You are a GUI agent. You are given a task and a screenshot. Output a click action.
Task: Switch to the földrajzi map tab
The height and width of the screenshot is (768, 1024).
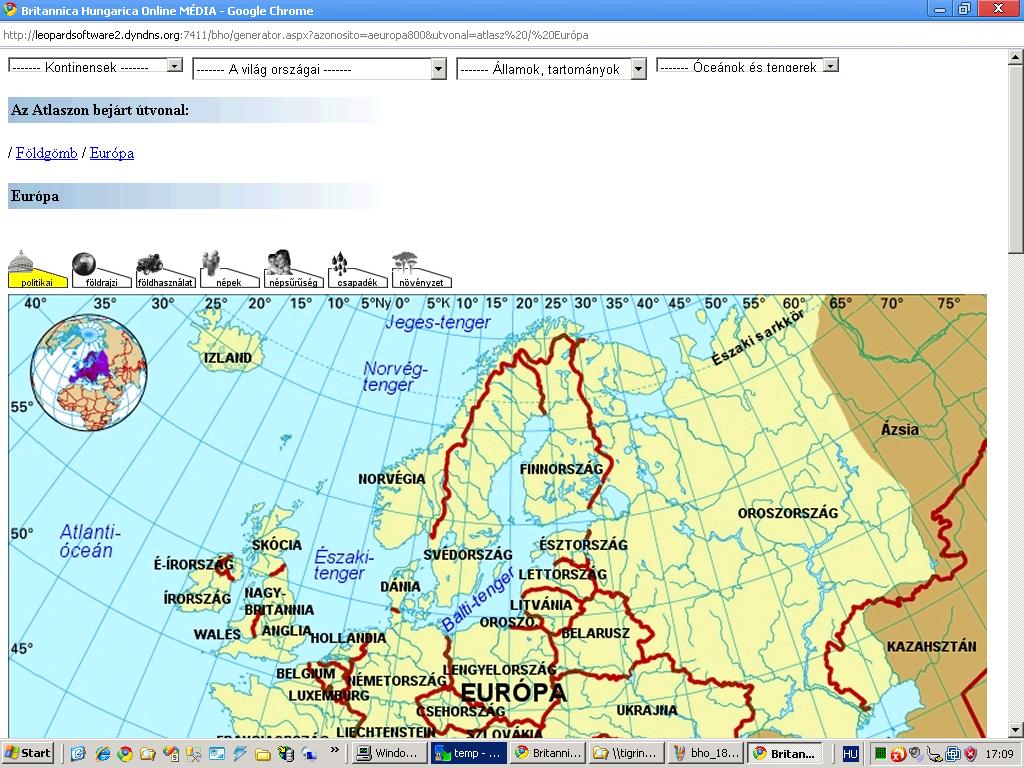101,270
